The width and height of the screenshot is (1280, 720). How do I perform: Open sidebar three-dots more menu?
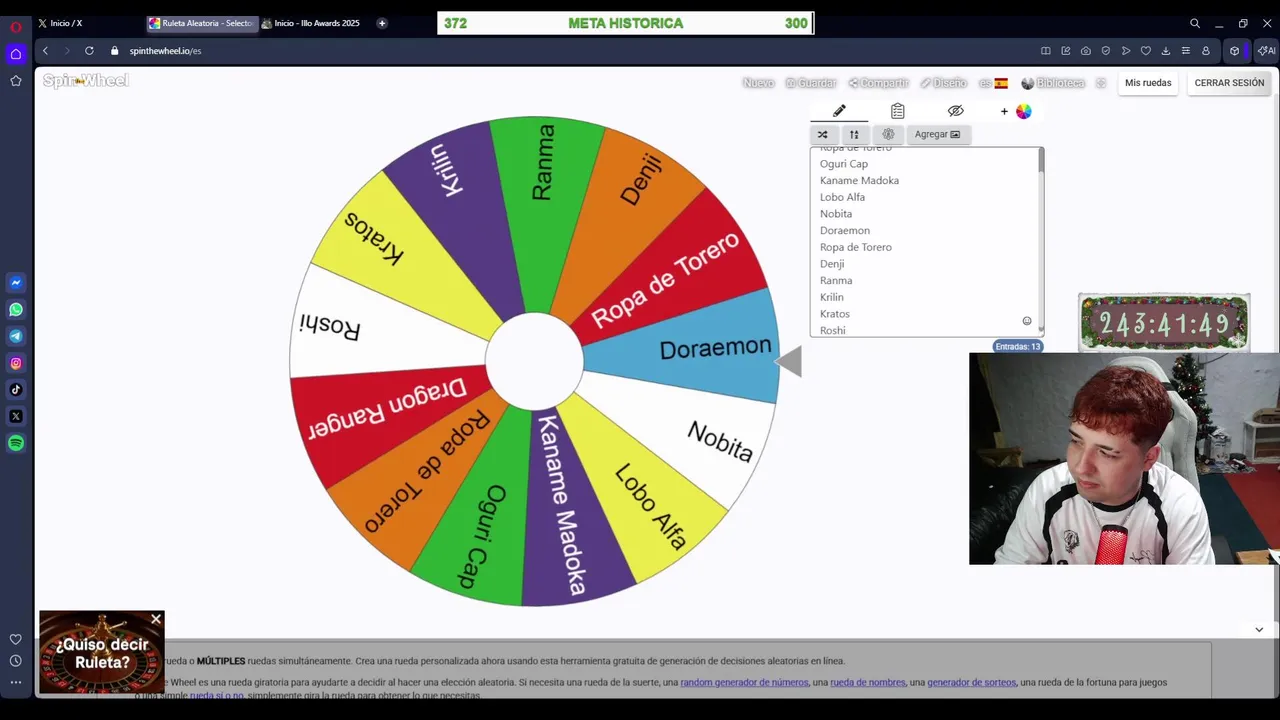(x=16, y=682)
